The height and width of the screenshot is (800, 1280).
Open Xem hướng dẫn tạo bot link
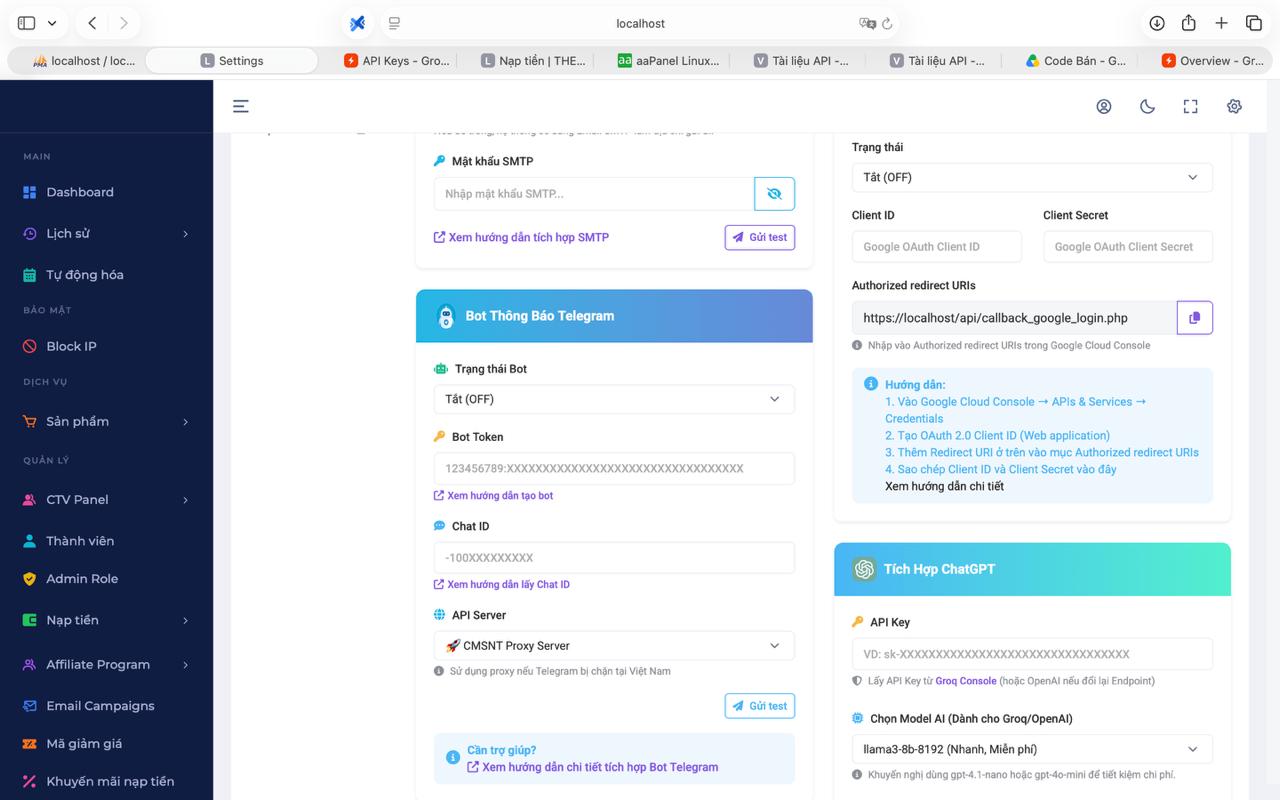coord(493,496)
